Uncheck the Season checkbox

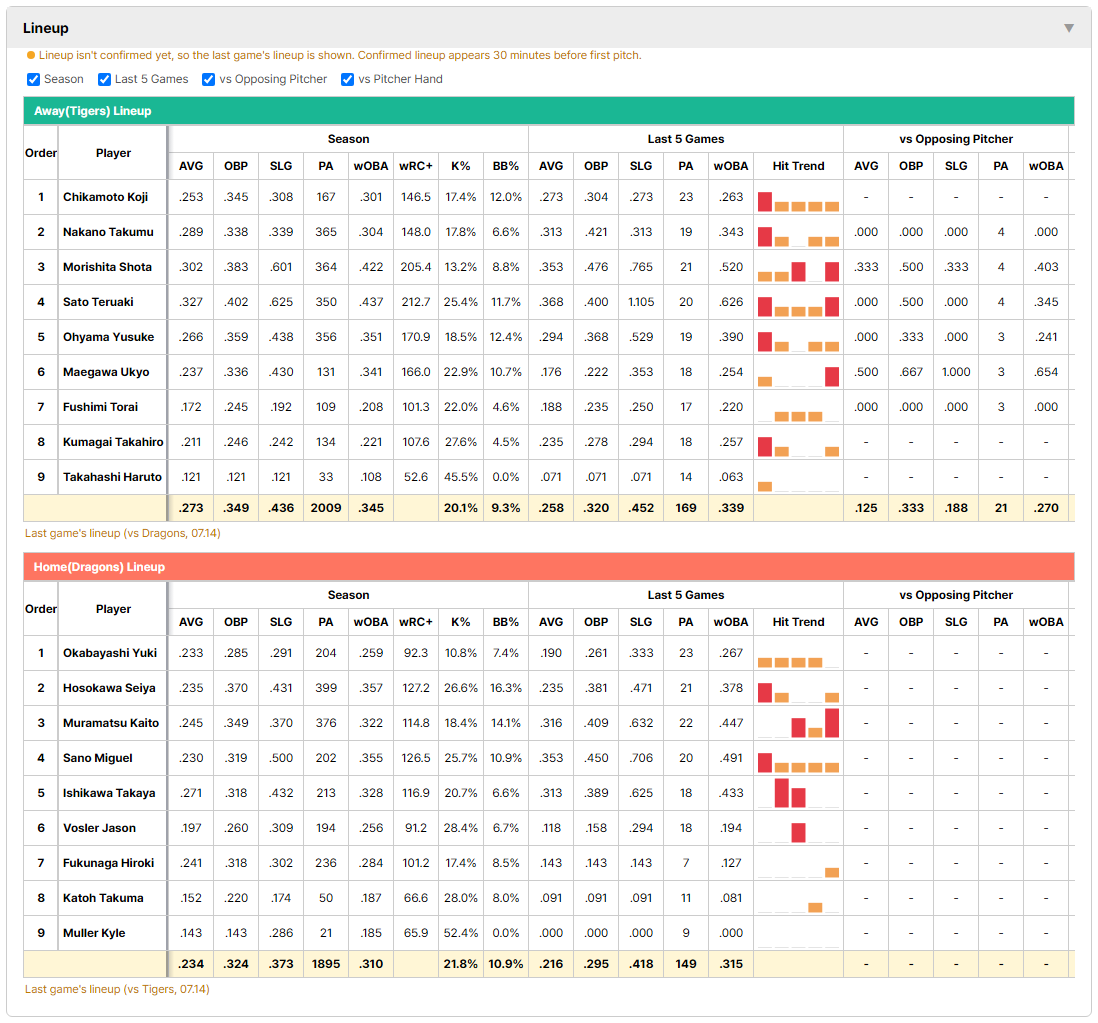point(34,79)
